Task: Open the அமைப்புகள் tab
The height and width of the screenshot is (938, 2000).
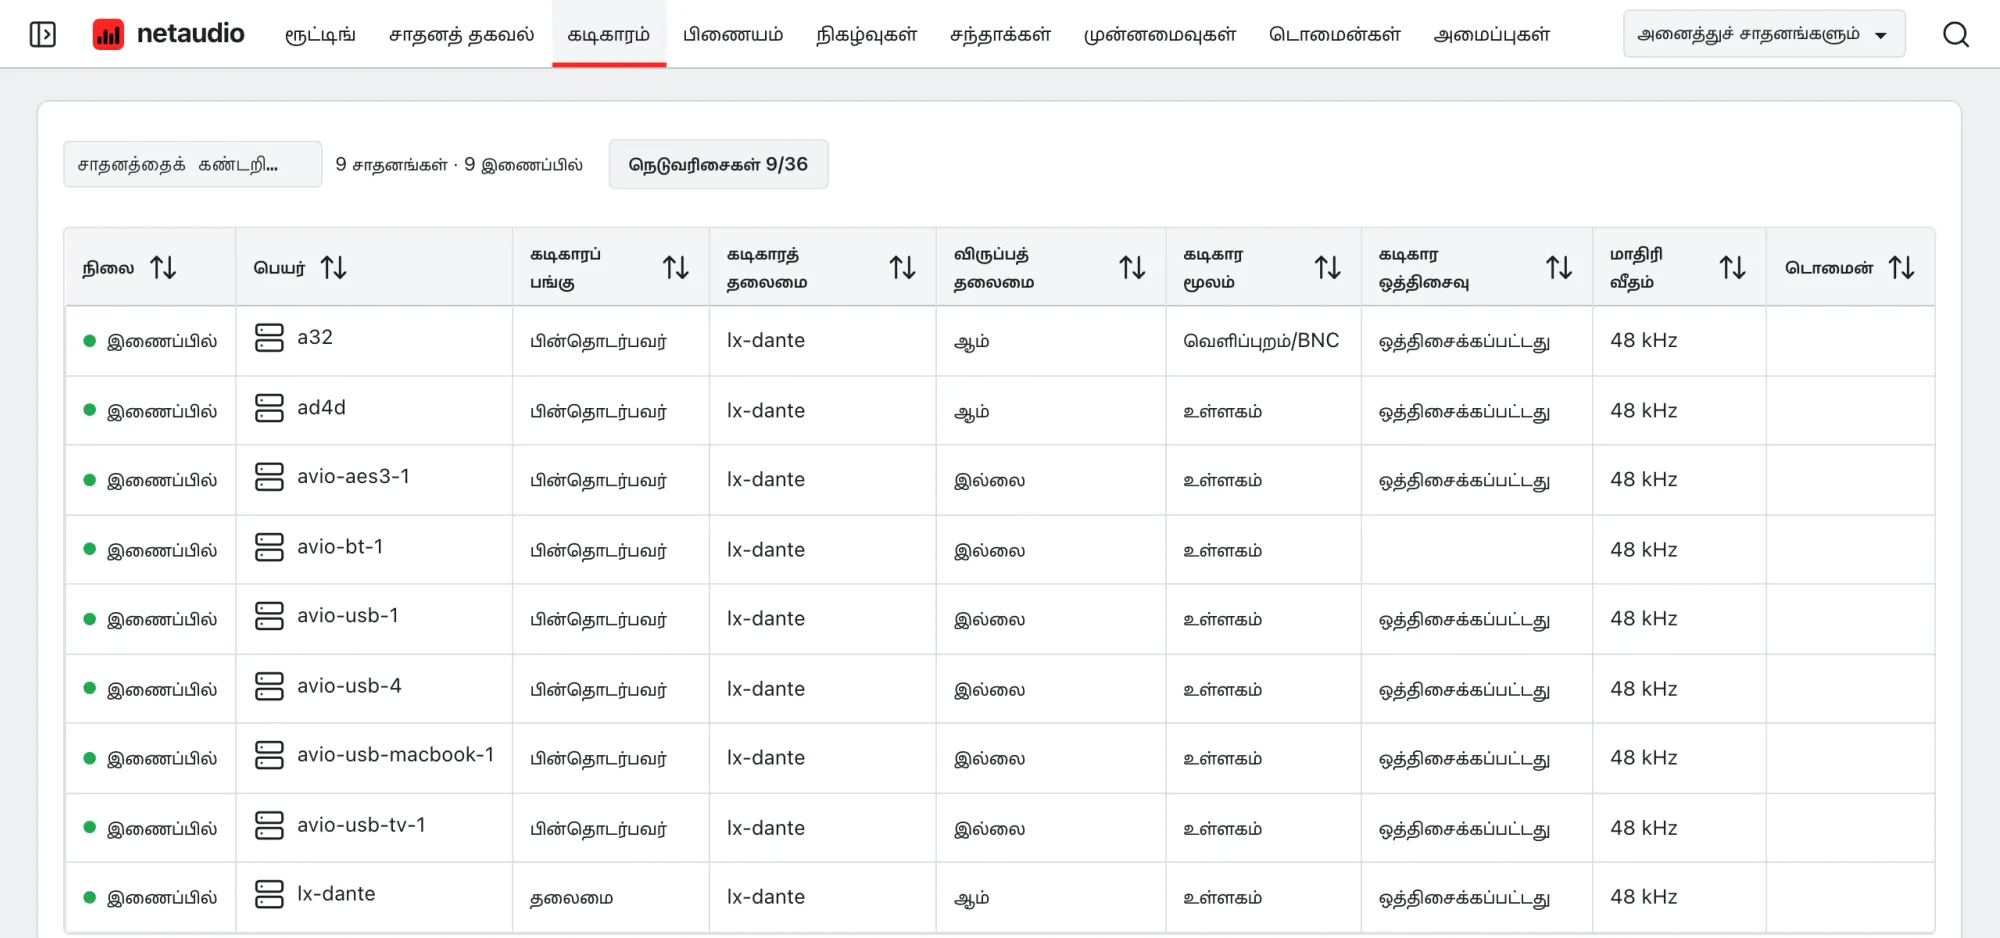Action: click(x=1492, y=34)
